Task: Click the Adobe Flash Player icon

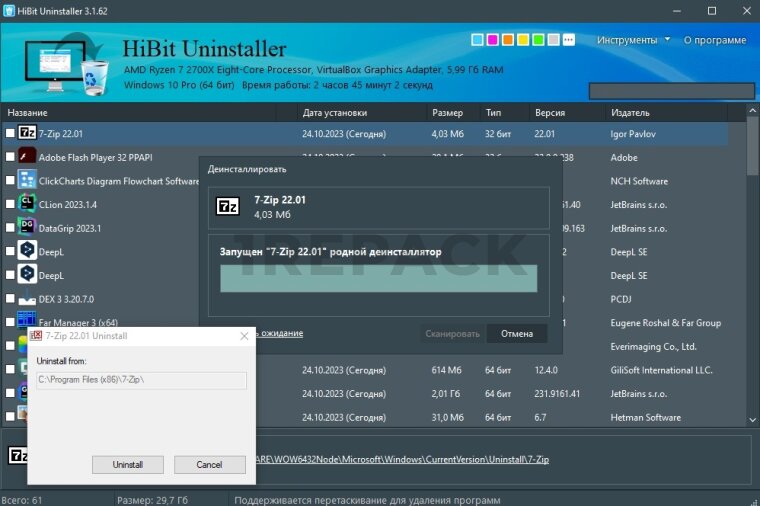Action: (28, 157)
